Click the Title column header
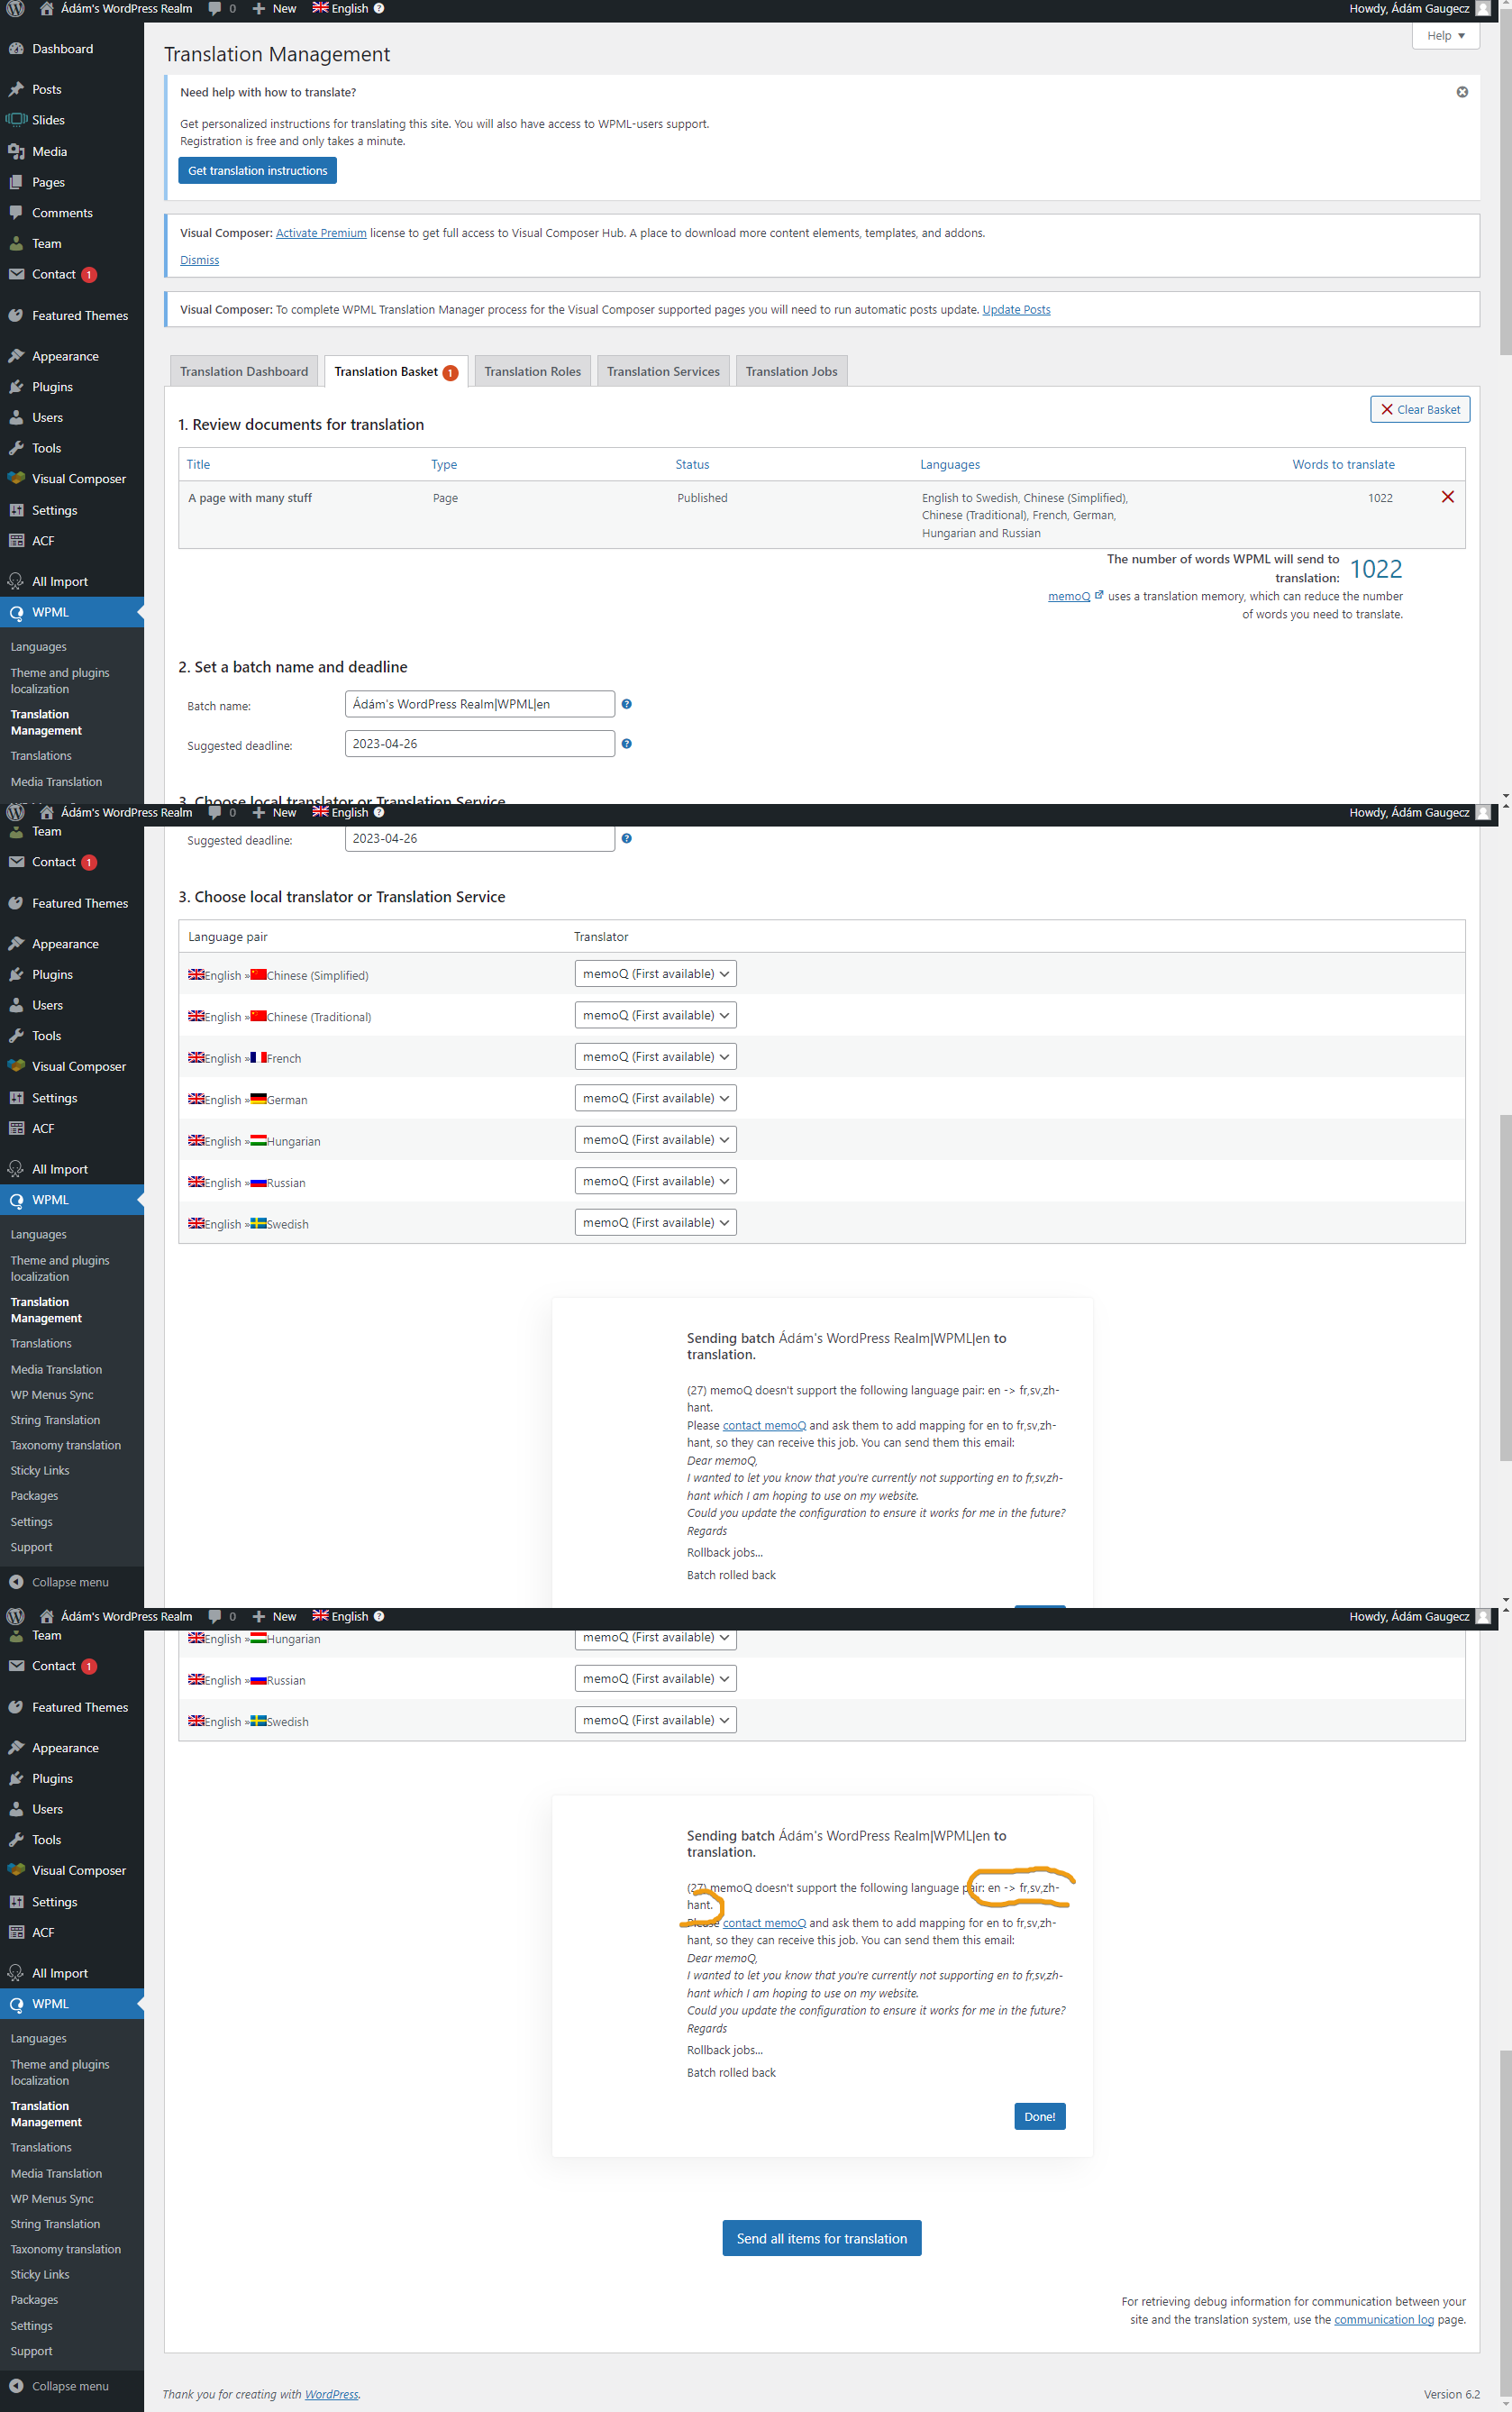This screenshot has height=2412, width=1512. [x=198, y=465]
